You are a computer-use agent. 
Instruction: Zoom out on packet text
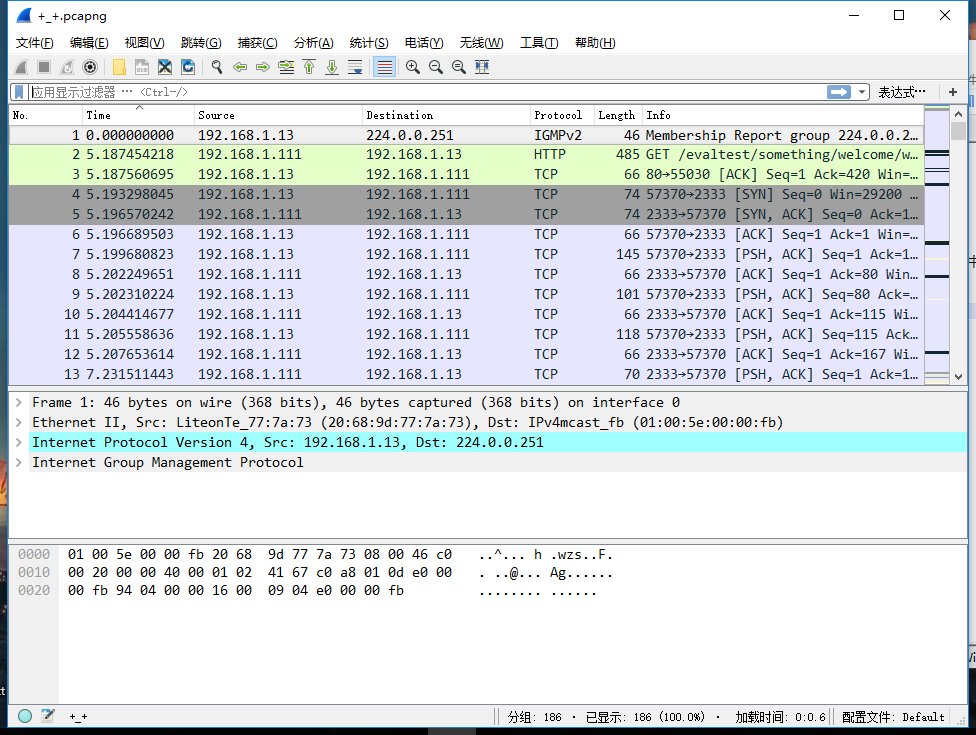tap(436, 67)
